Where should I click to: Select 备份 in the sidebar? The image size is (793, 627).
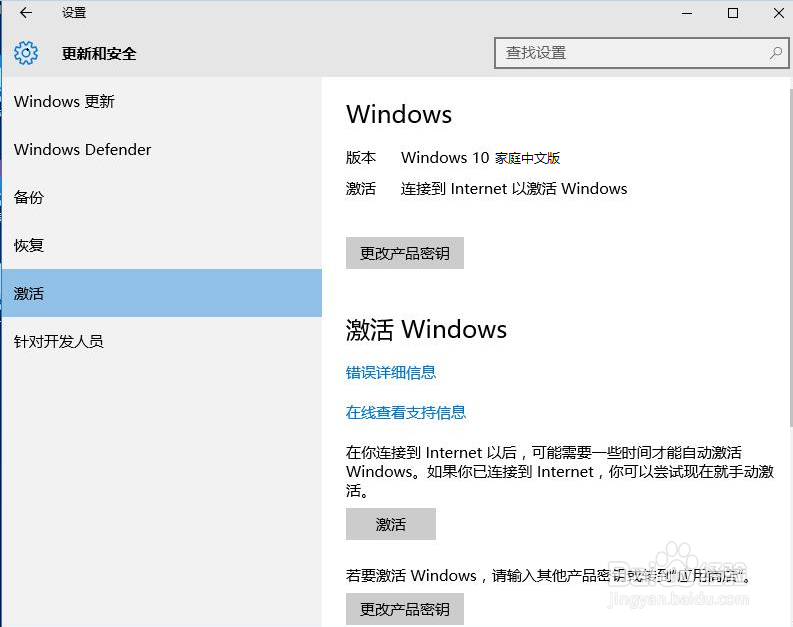(162, 197)
